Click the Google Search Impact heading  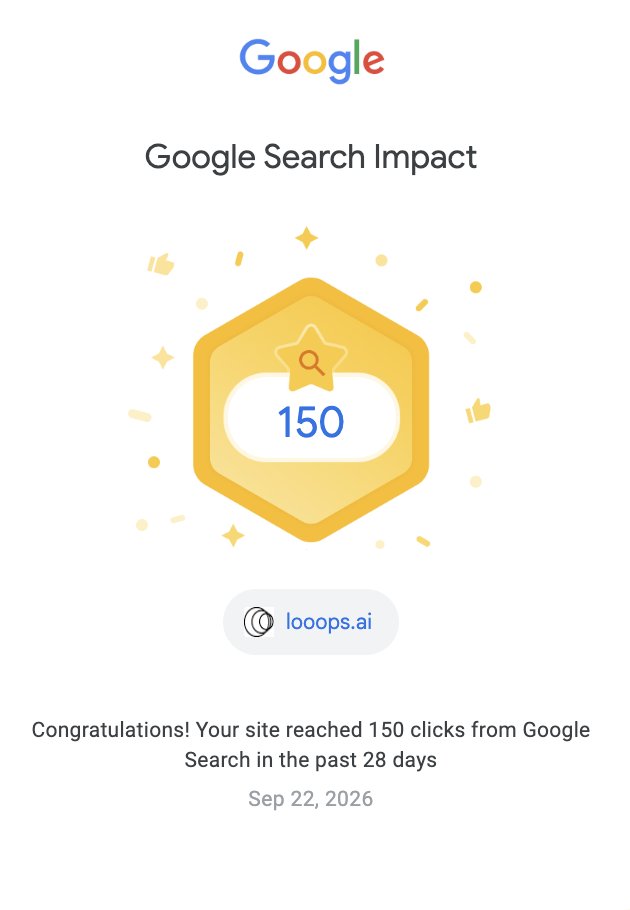(x=311, y=157)
